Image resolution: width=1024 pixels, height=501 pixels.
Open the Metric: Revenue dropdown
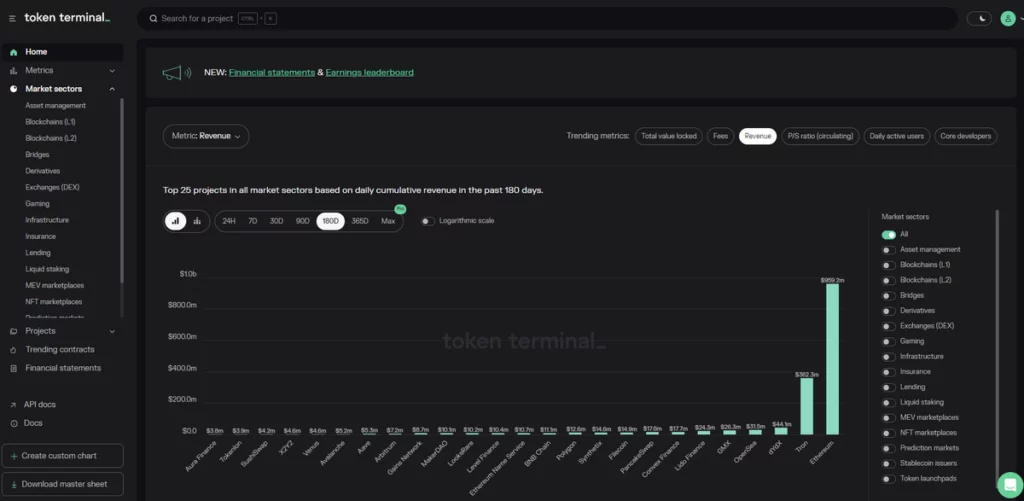pos(206,136)
